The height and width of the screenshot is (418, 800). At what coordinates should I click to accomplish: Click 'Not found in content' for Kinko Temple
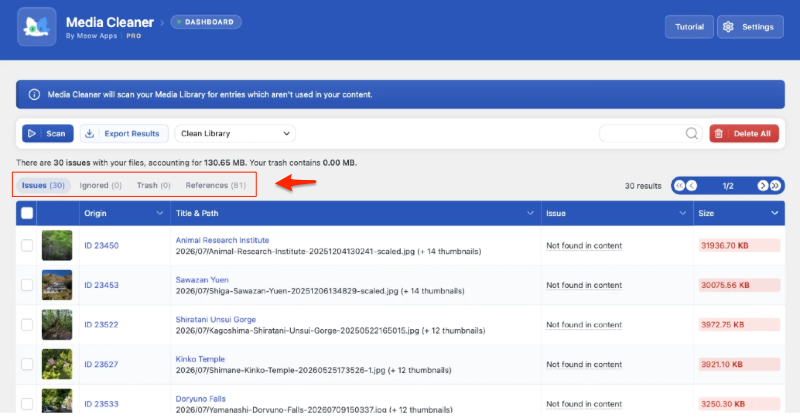coord(584,364)
